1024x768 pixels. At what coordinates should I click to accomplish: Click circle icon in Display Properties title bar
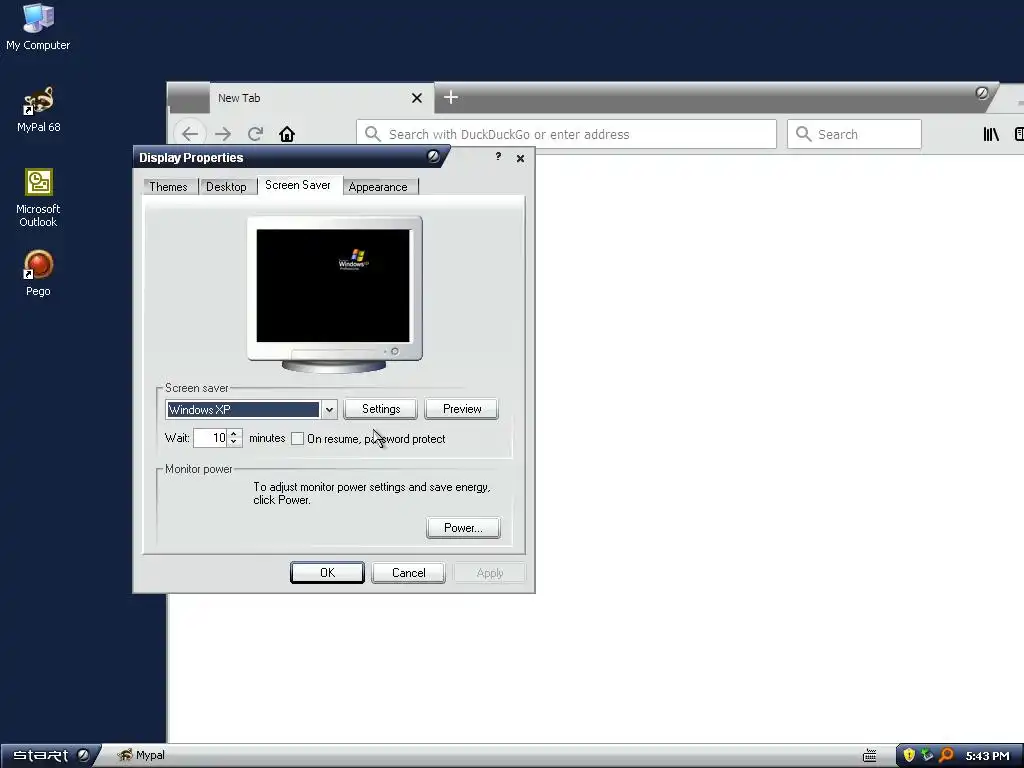[x=433, y=156]
